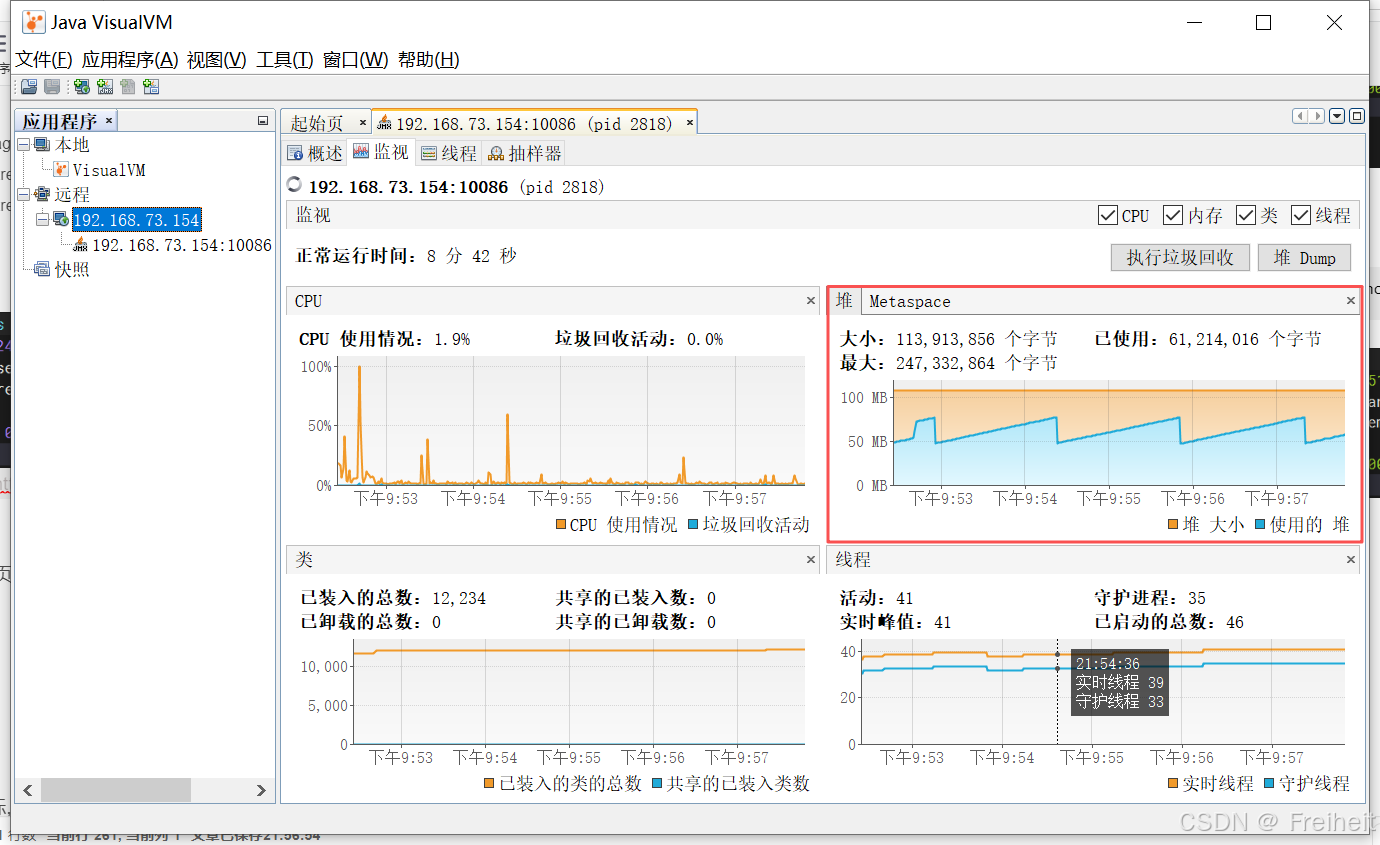Viewport: 1380px width, 845px height.
Task: Close the 起始页 tab
Action: coord(362,123)
